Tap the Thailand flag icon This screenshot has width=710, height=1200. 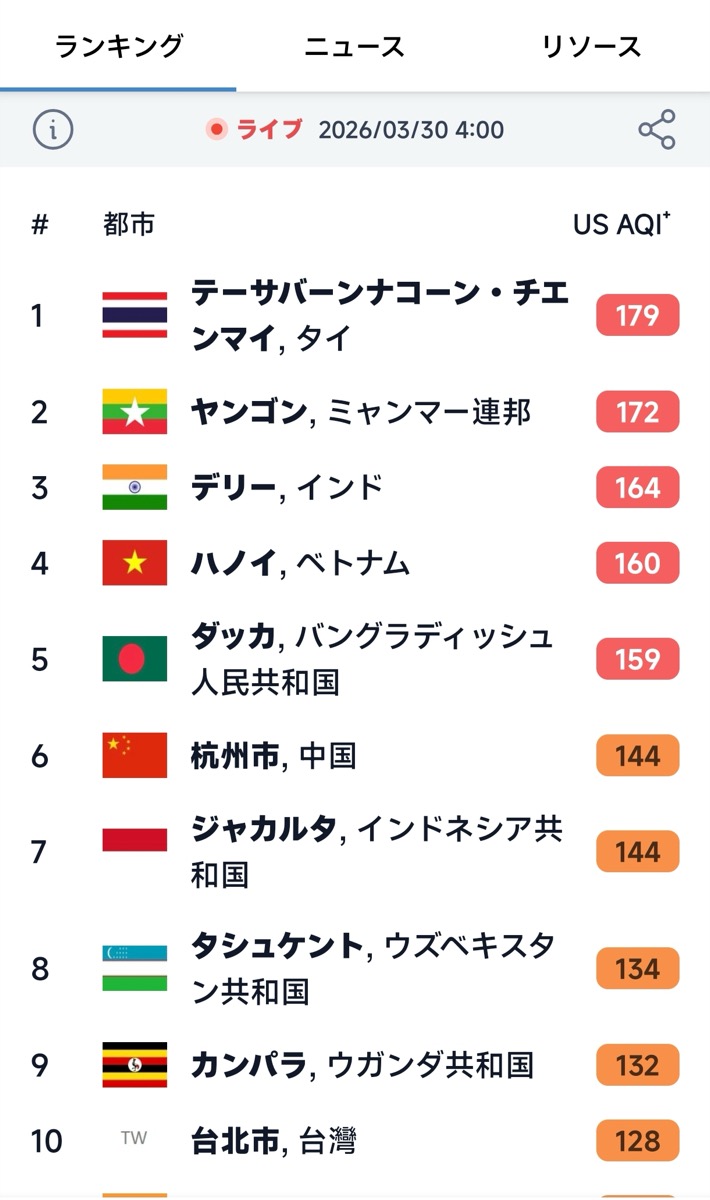click(x=134, y=316)
